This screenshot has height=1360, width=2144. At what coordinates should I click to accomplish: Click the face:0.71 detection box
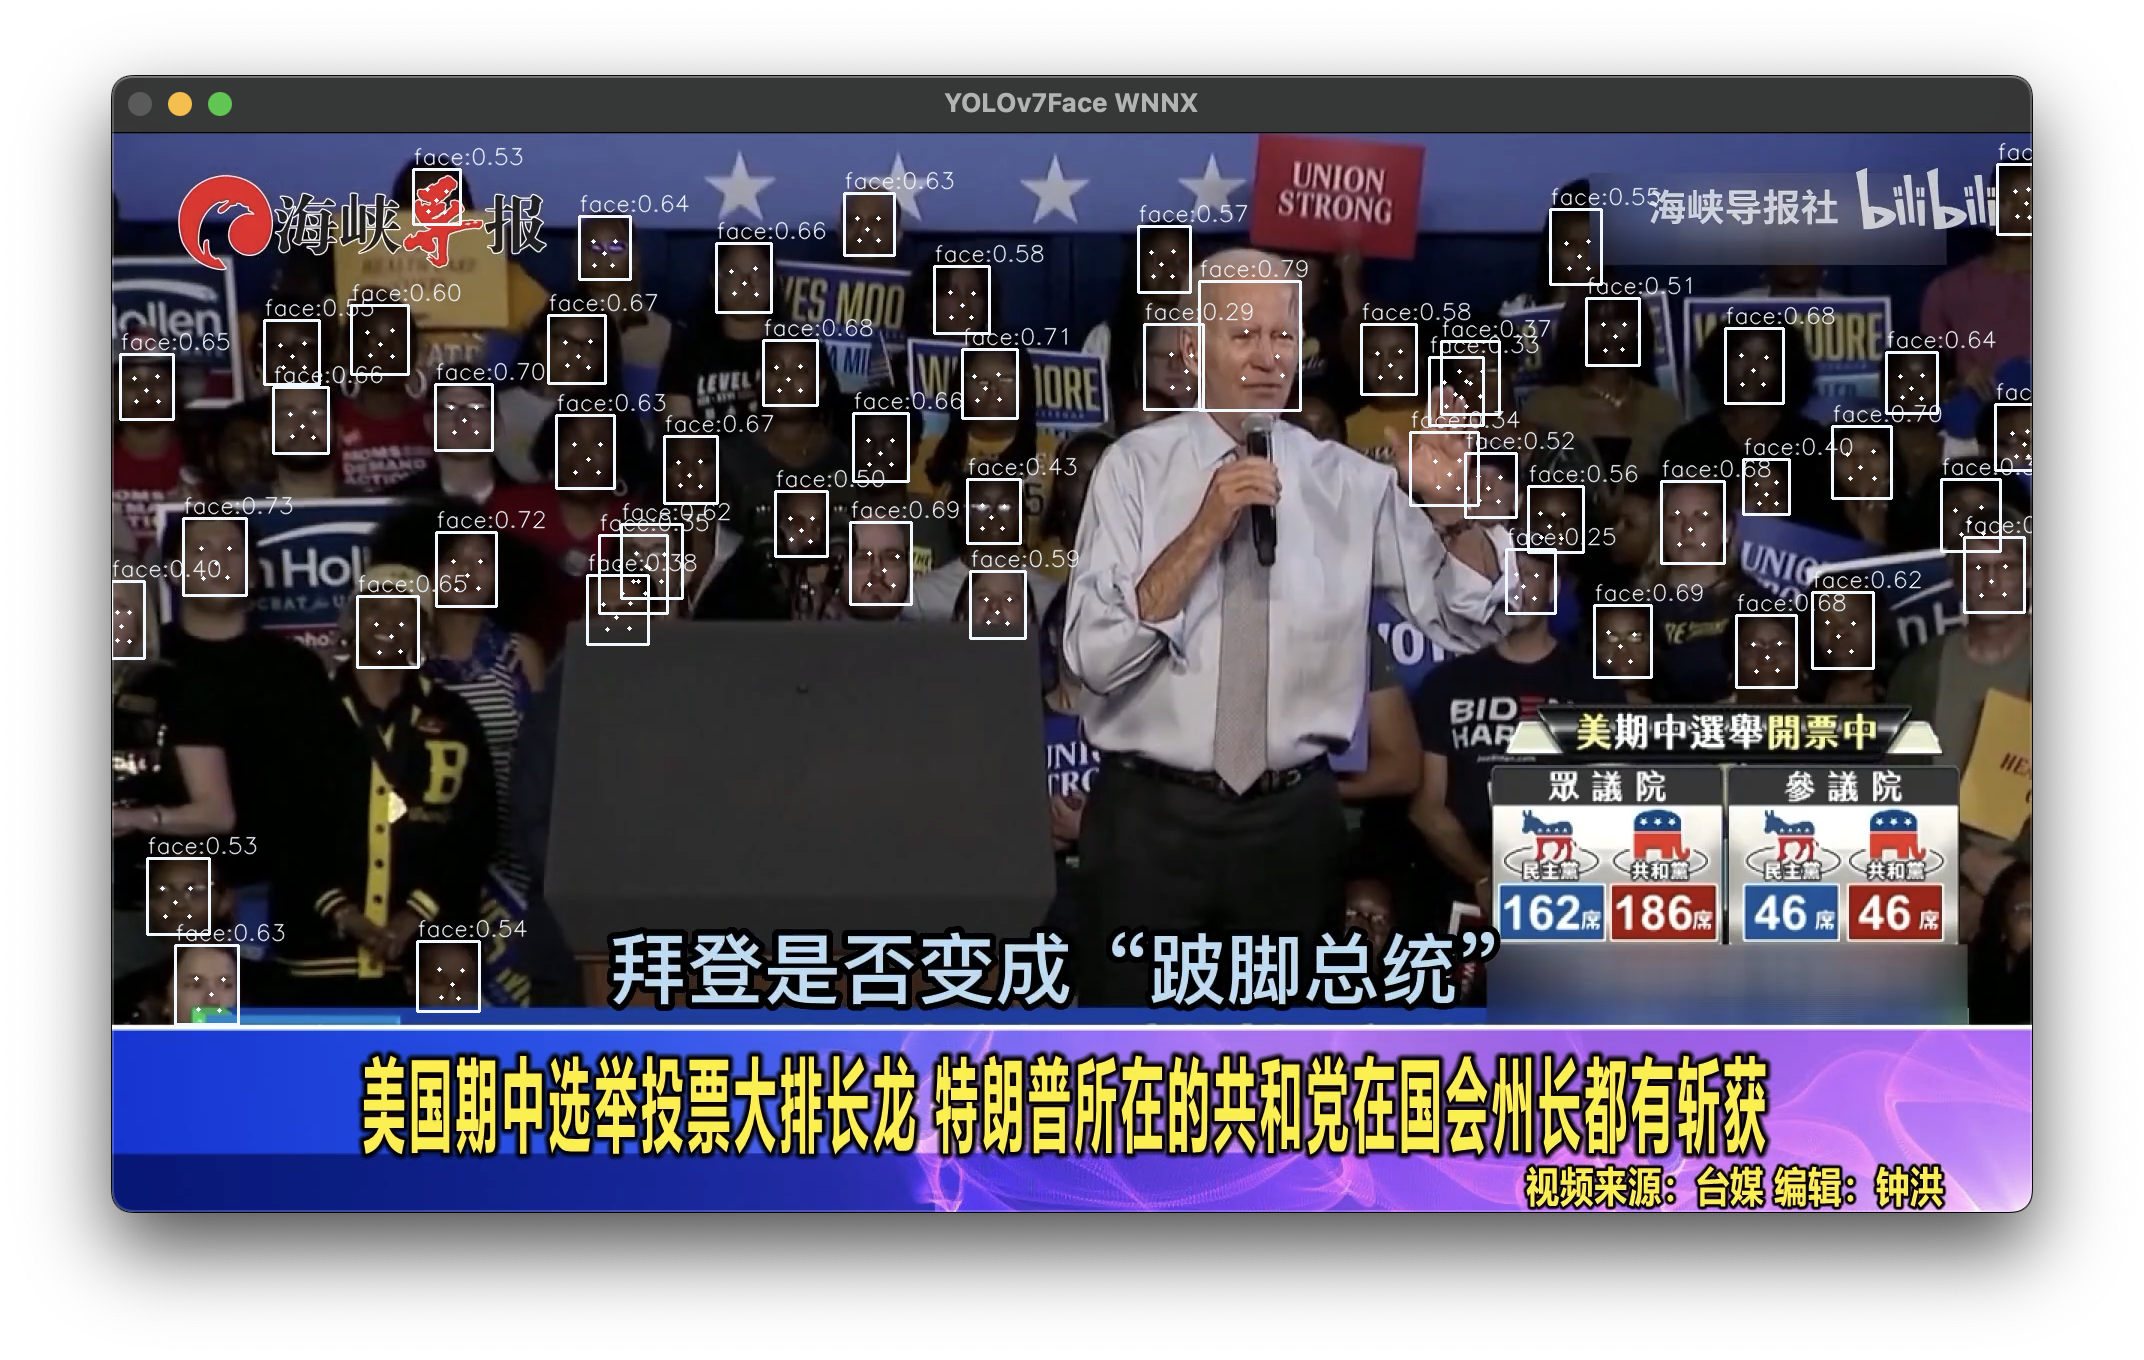[x=990, y=383]
